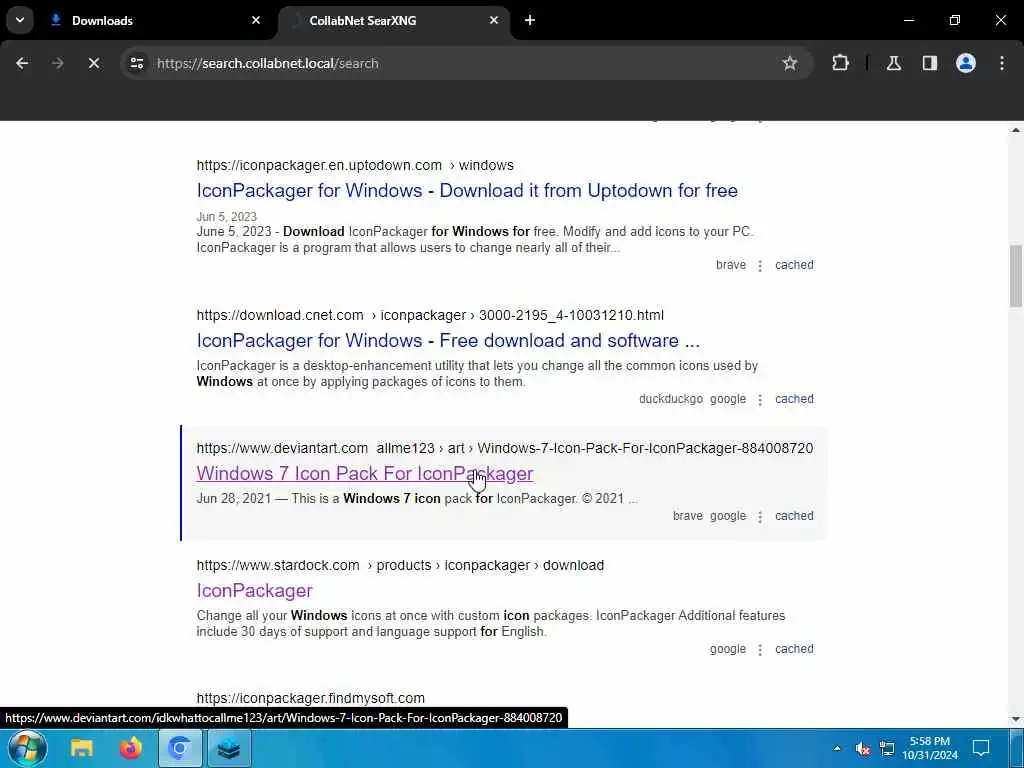The height and width of the screenshot is (768, 1024).
Task: Toggle the side panel icon
Action: (x=930, y=63)
